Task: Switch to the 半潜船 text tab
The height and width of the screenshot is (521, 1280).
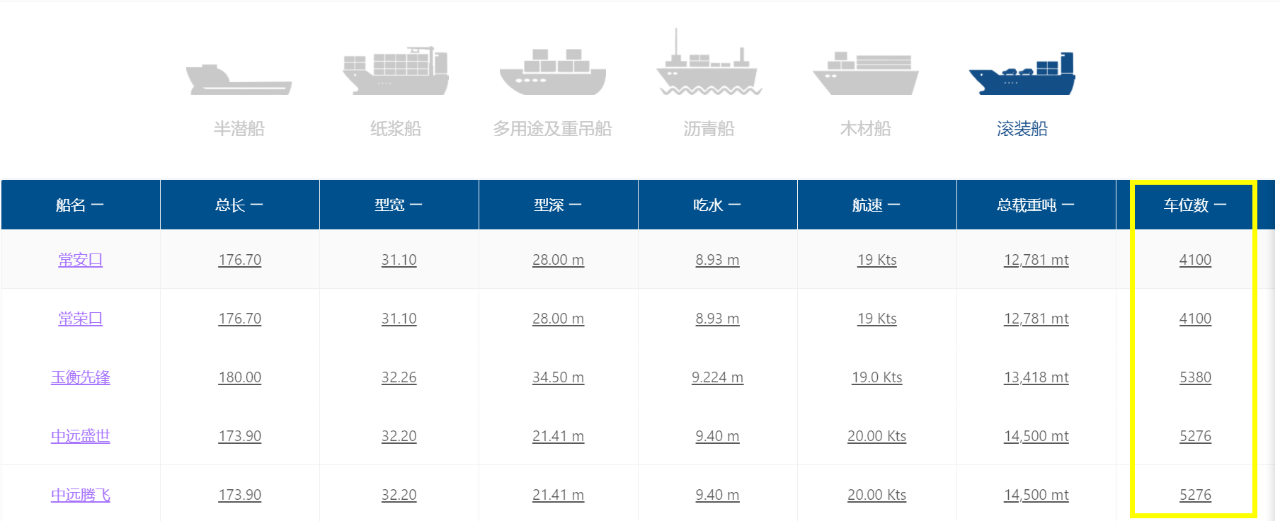Action: [239, 129]
